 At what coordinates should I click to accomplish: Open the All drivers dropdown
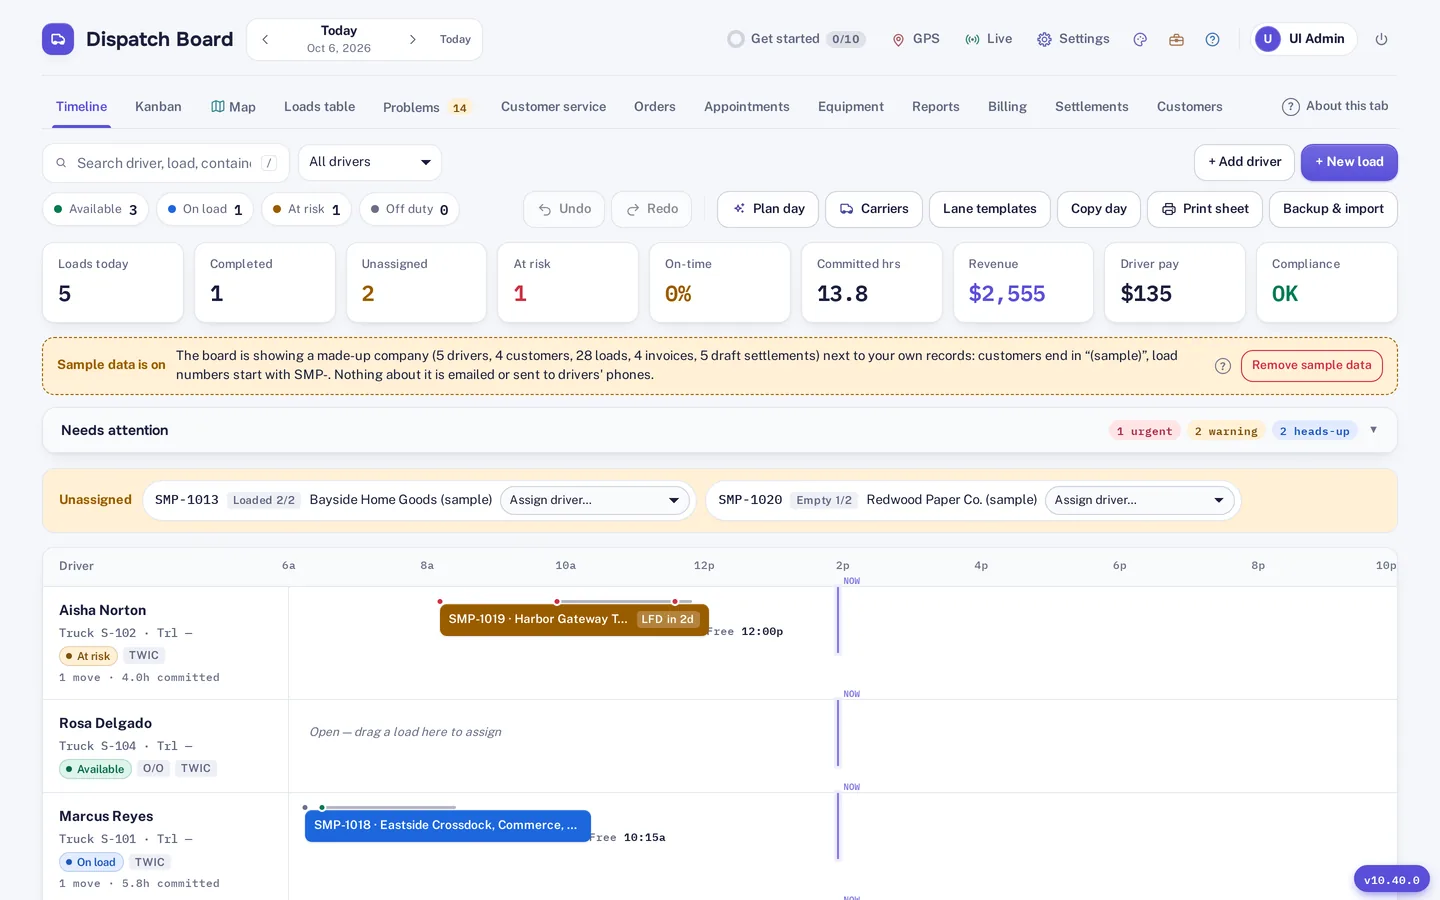pyautogui.click(x=370, y=162)
